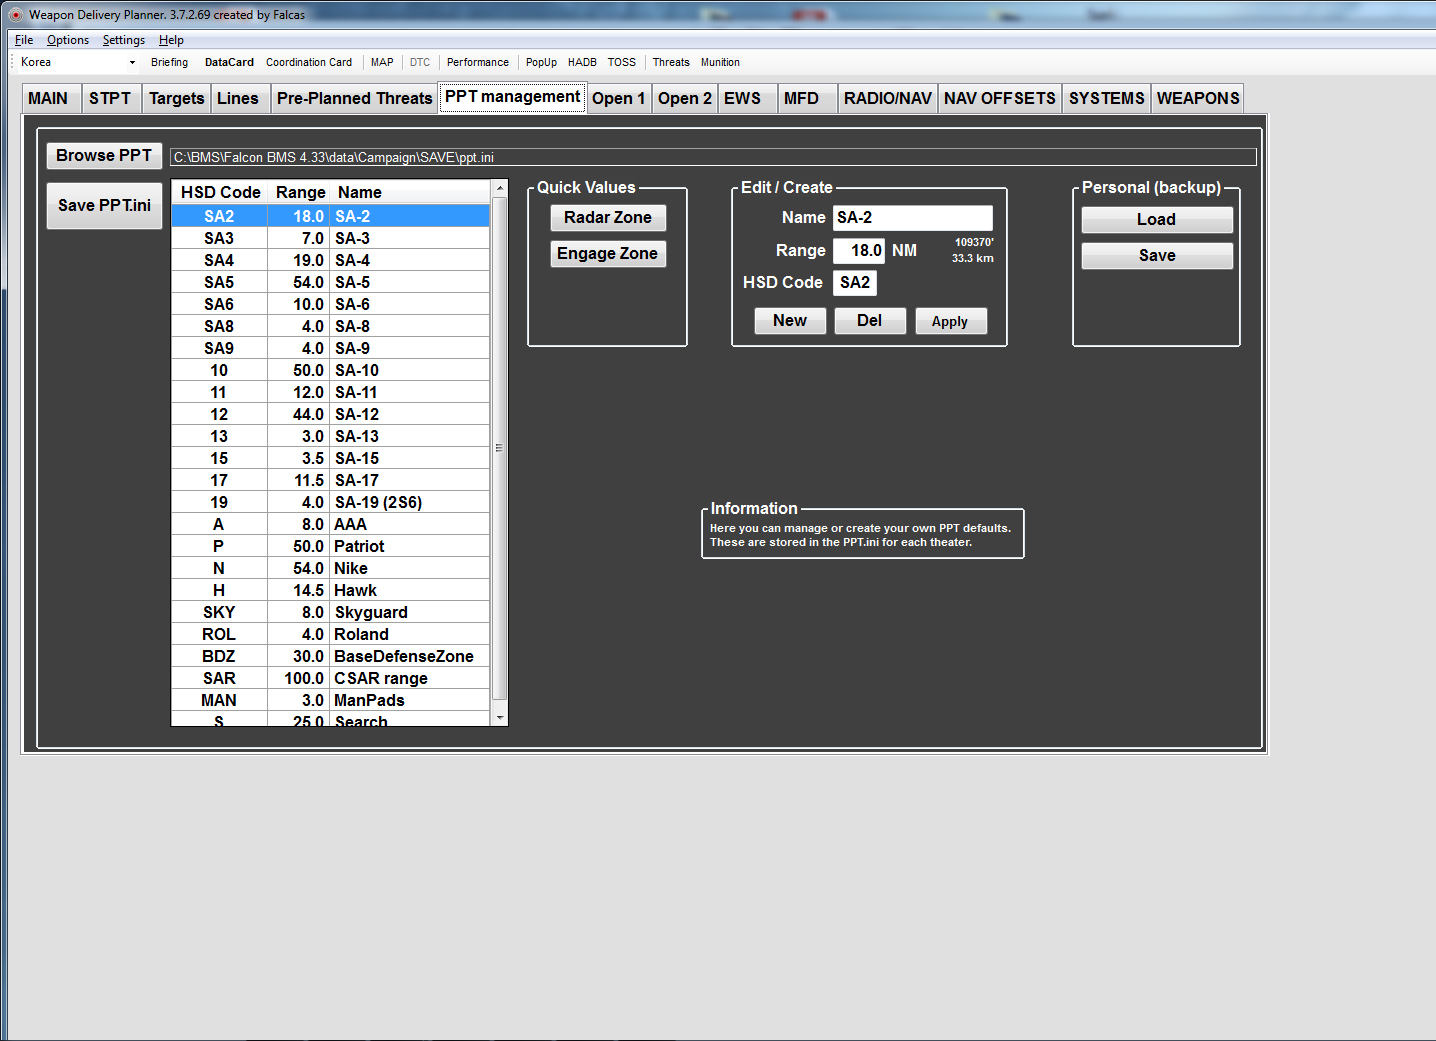The image size is (1436, 1041).
Task: Select the Patriot row in the list
Action: (x=331, y=546)
